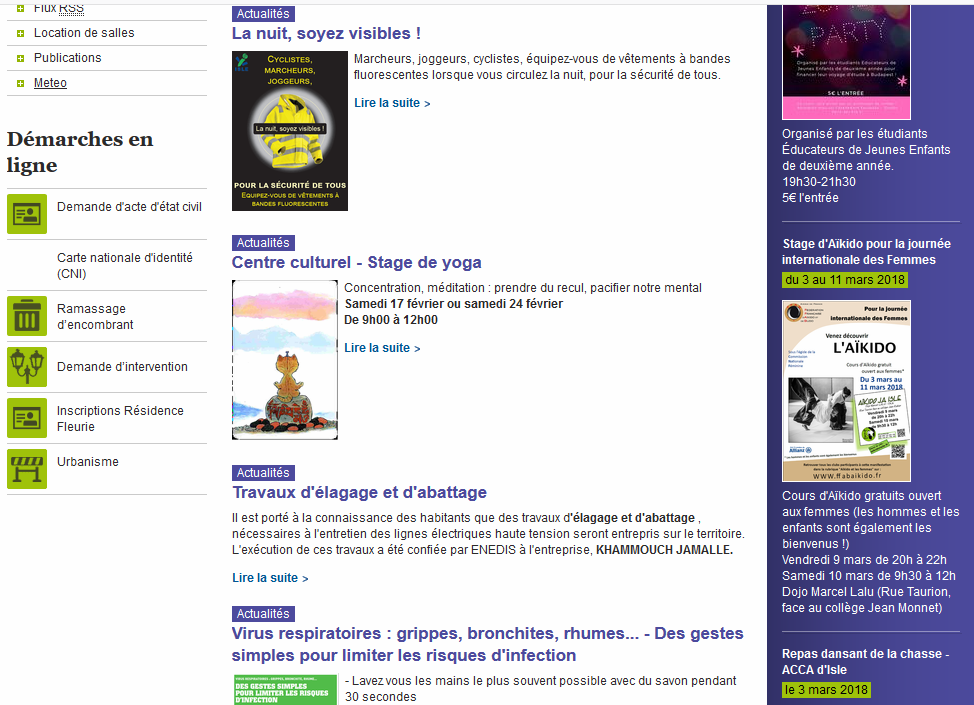Open the Meteo sidebar link
Screen dimensions: 974x705
pos(50,83)
